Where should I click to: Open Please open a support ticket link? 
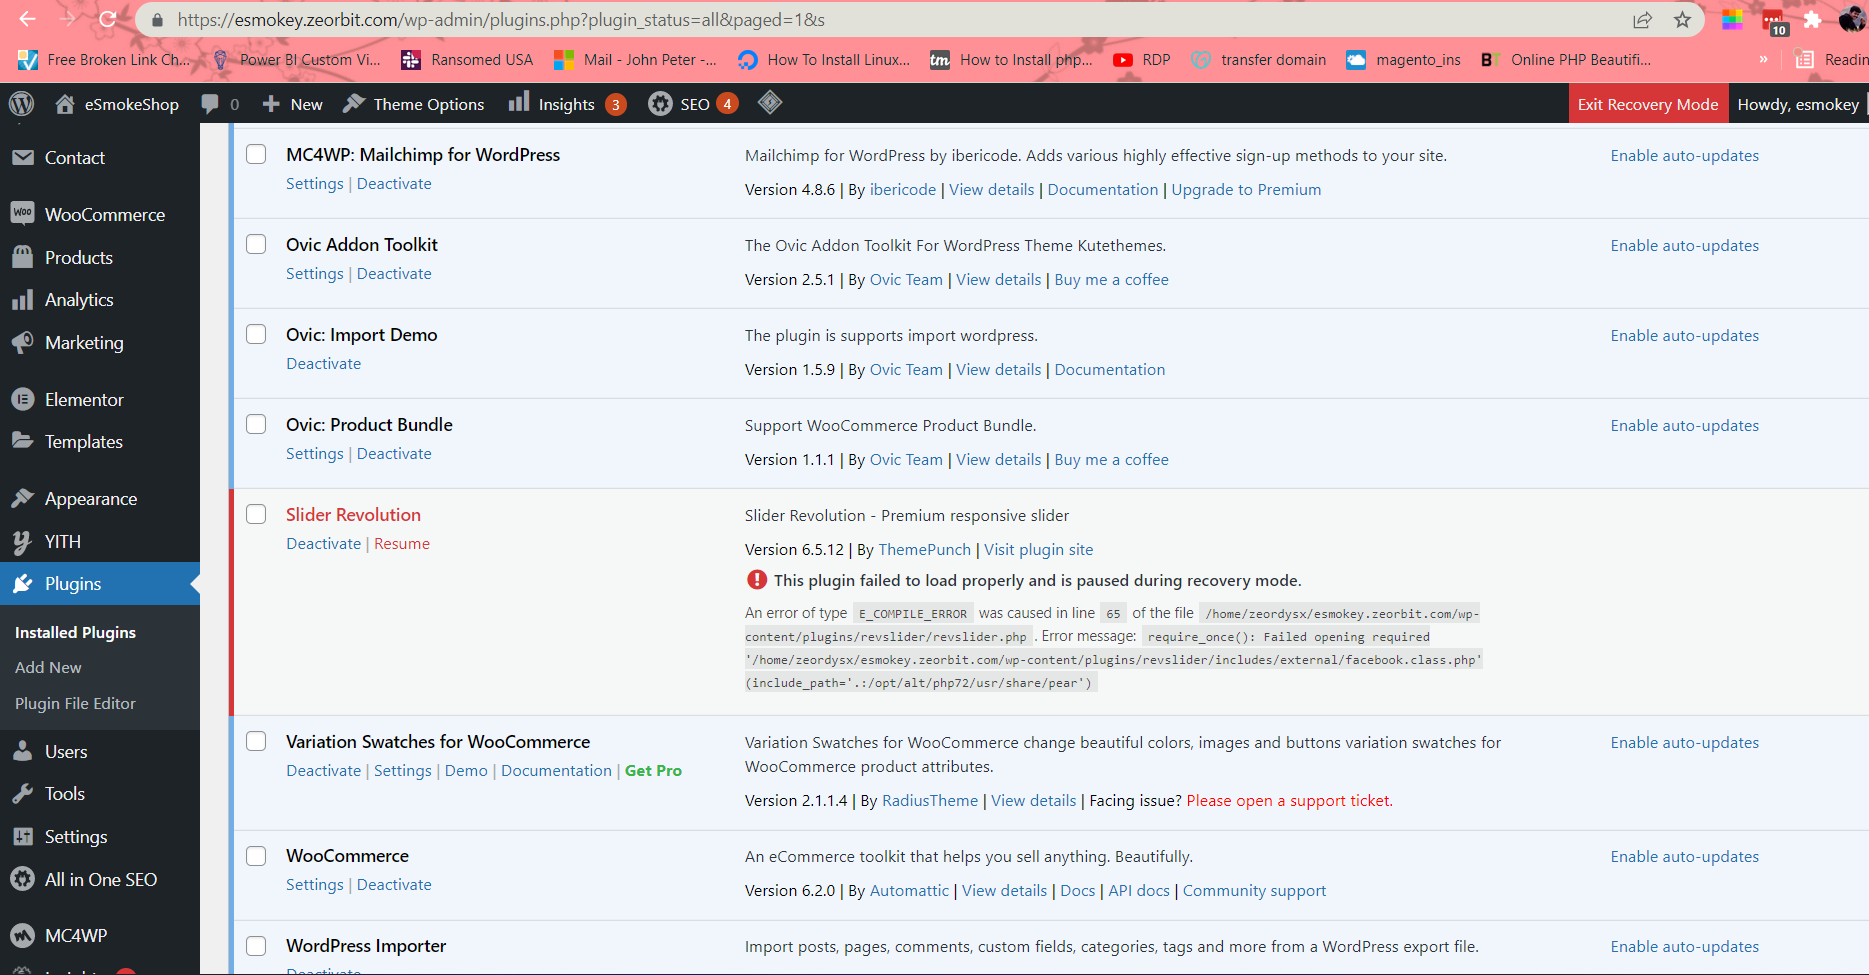coord(1289,801)
